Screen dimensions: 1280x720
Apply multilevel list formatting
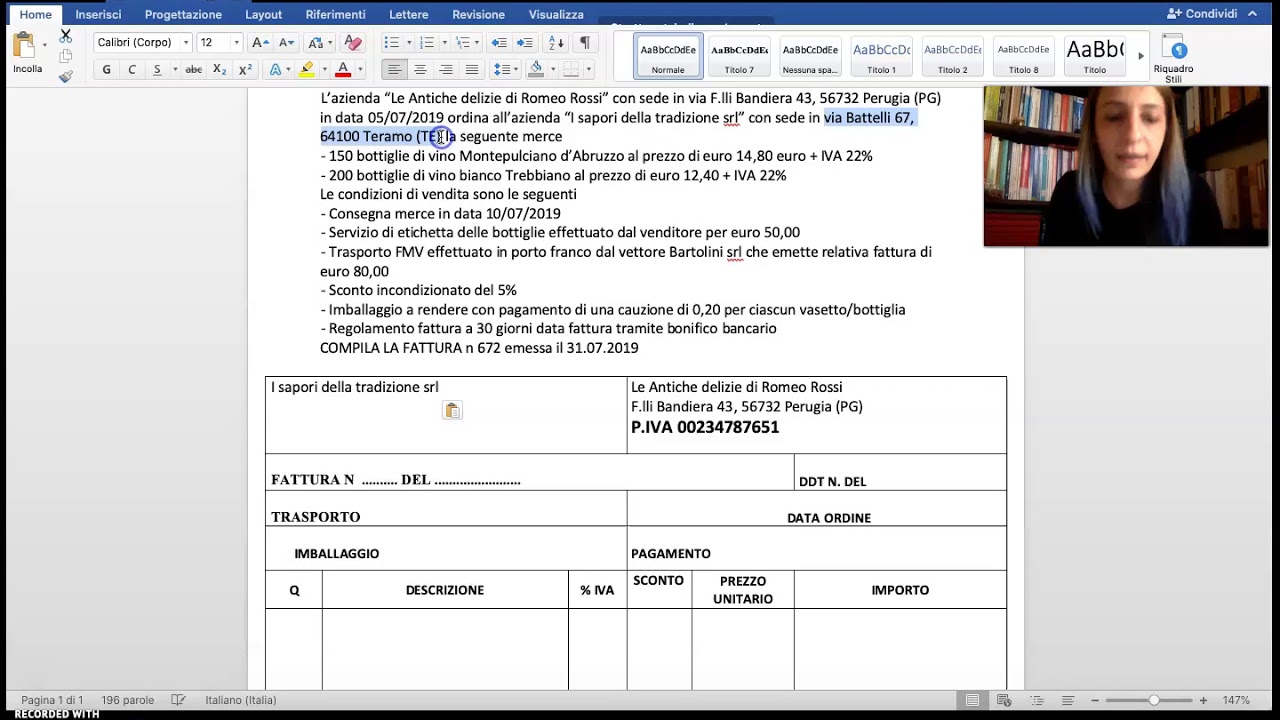[x=462, y=42]
